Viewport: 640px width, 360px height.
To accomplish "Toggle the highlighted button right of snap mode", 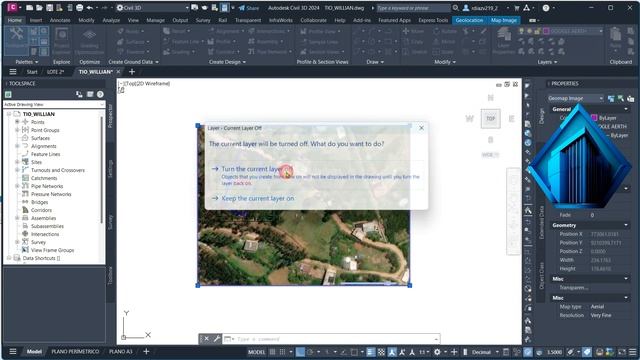I will tap(300, 352).
